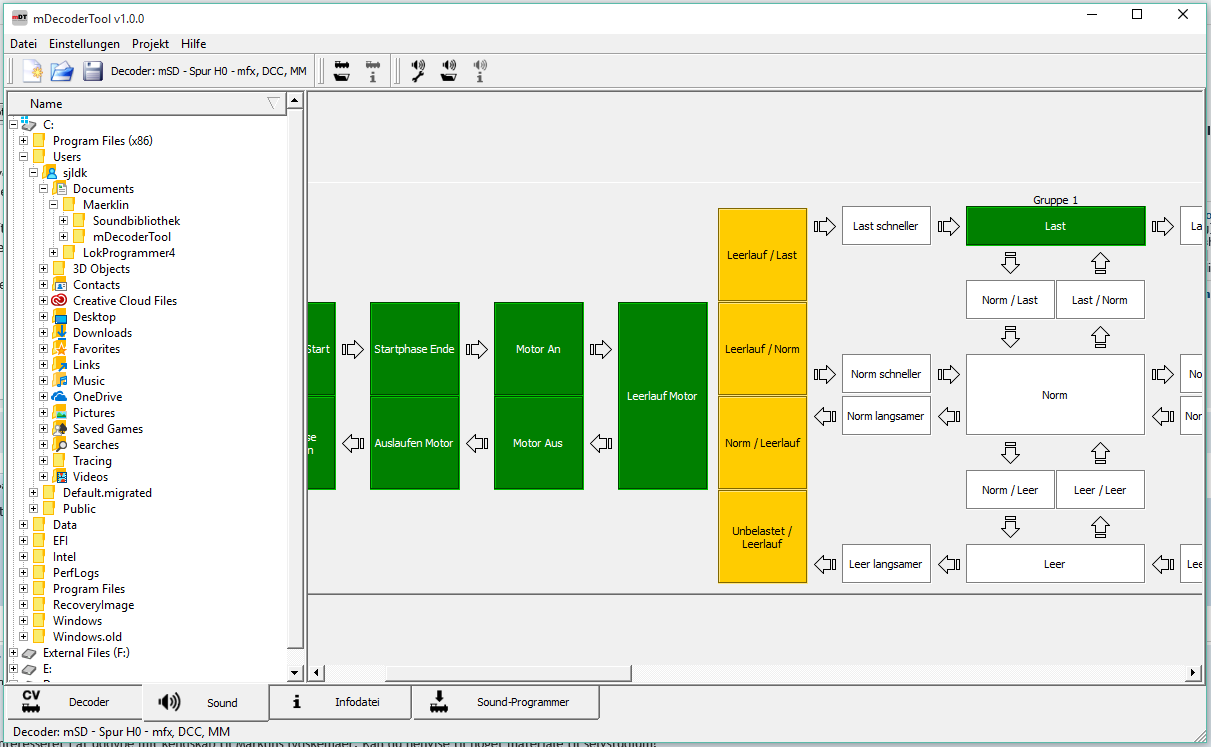Screen dimensions: 1211x747
Task: Expand the Windows folder node
Action: (23, 621)
